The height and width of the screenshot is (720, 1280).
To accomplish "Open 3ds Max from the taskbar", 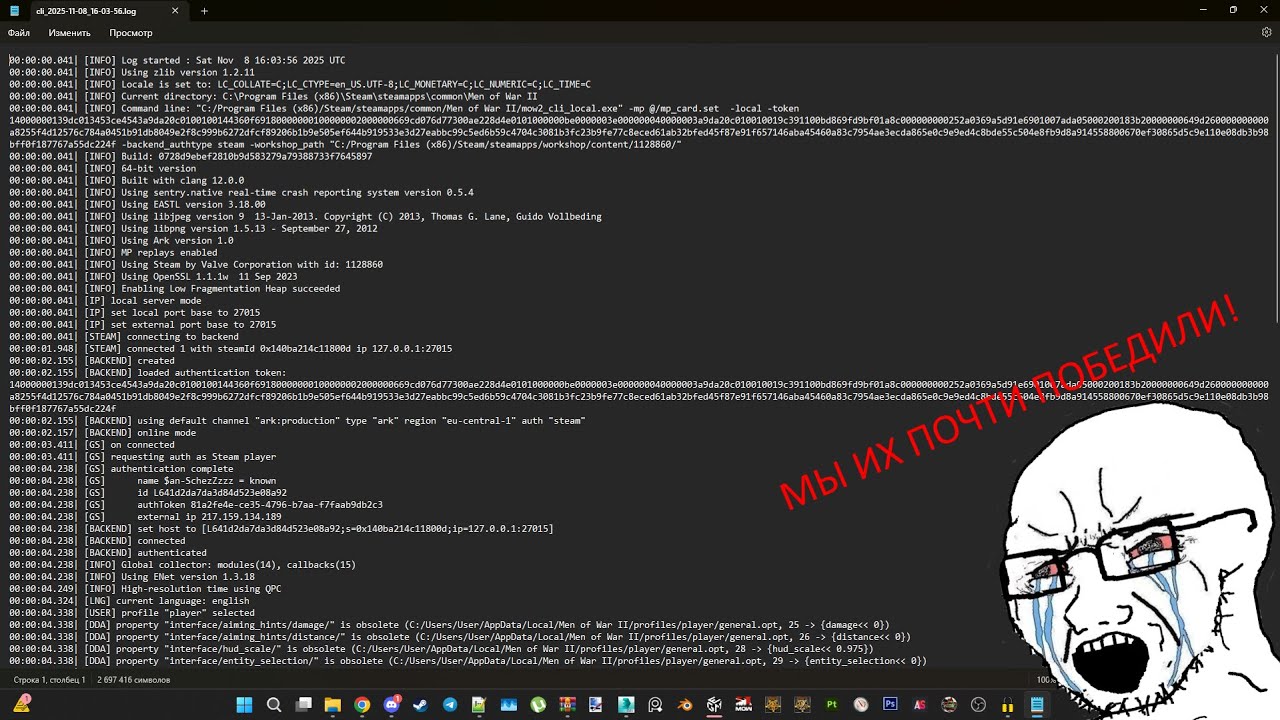I will (626, 705).
